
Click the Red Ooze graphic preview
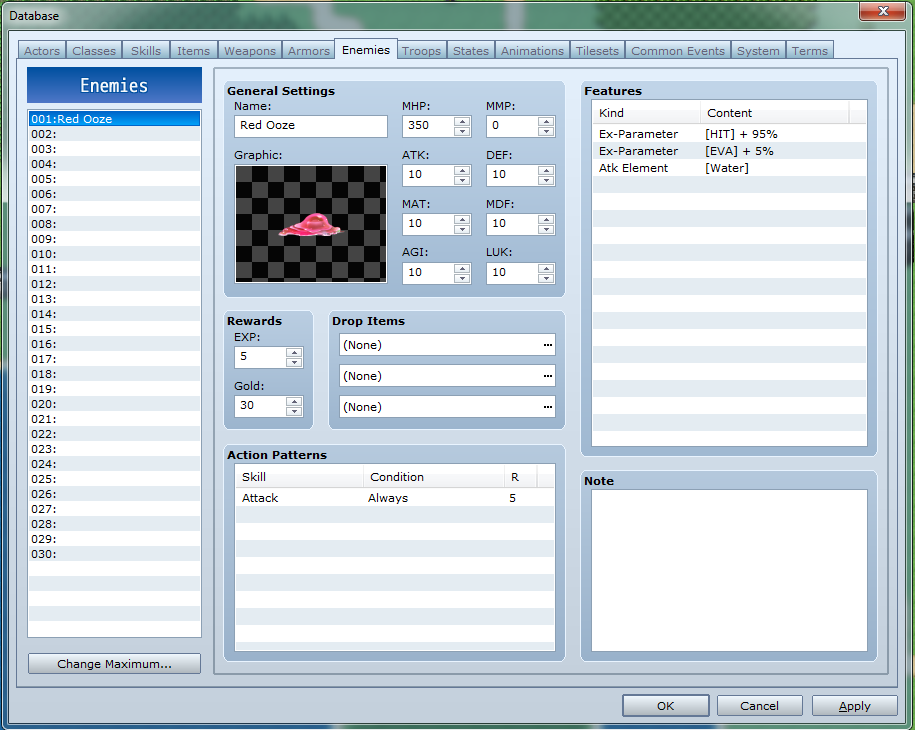click(x=310, y=223)
